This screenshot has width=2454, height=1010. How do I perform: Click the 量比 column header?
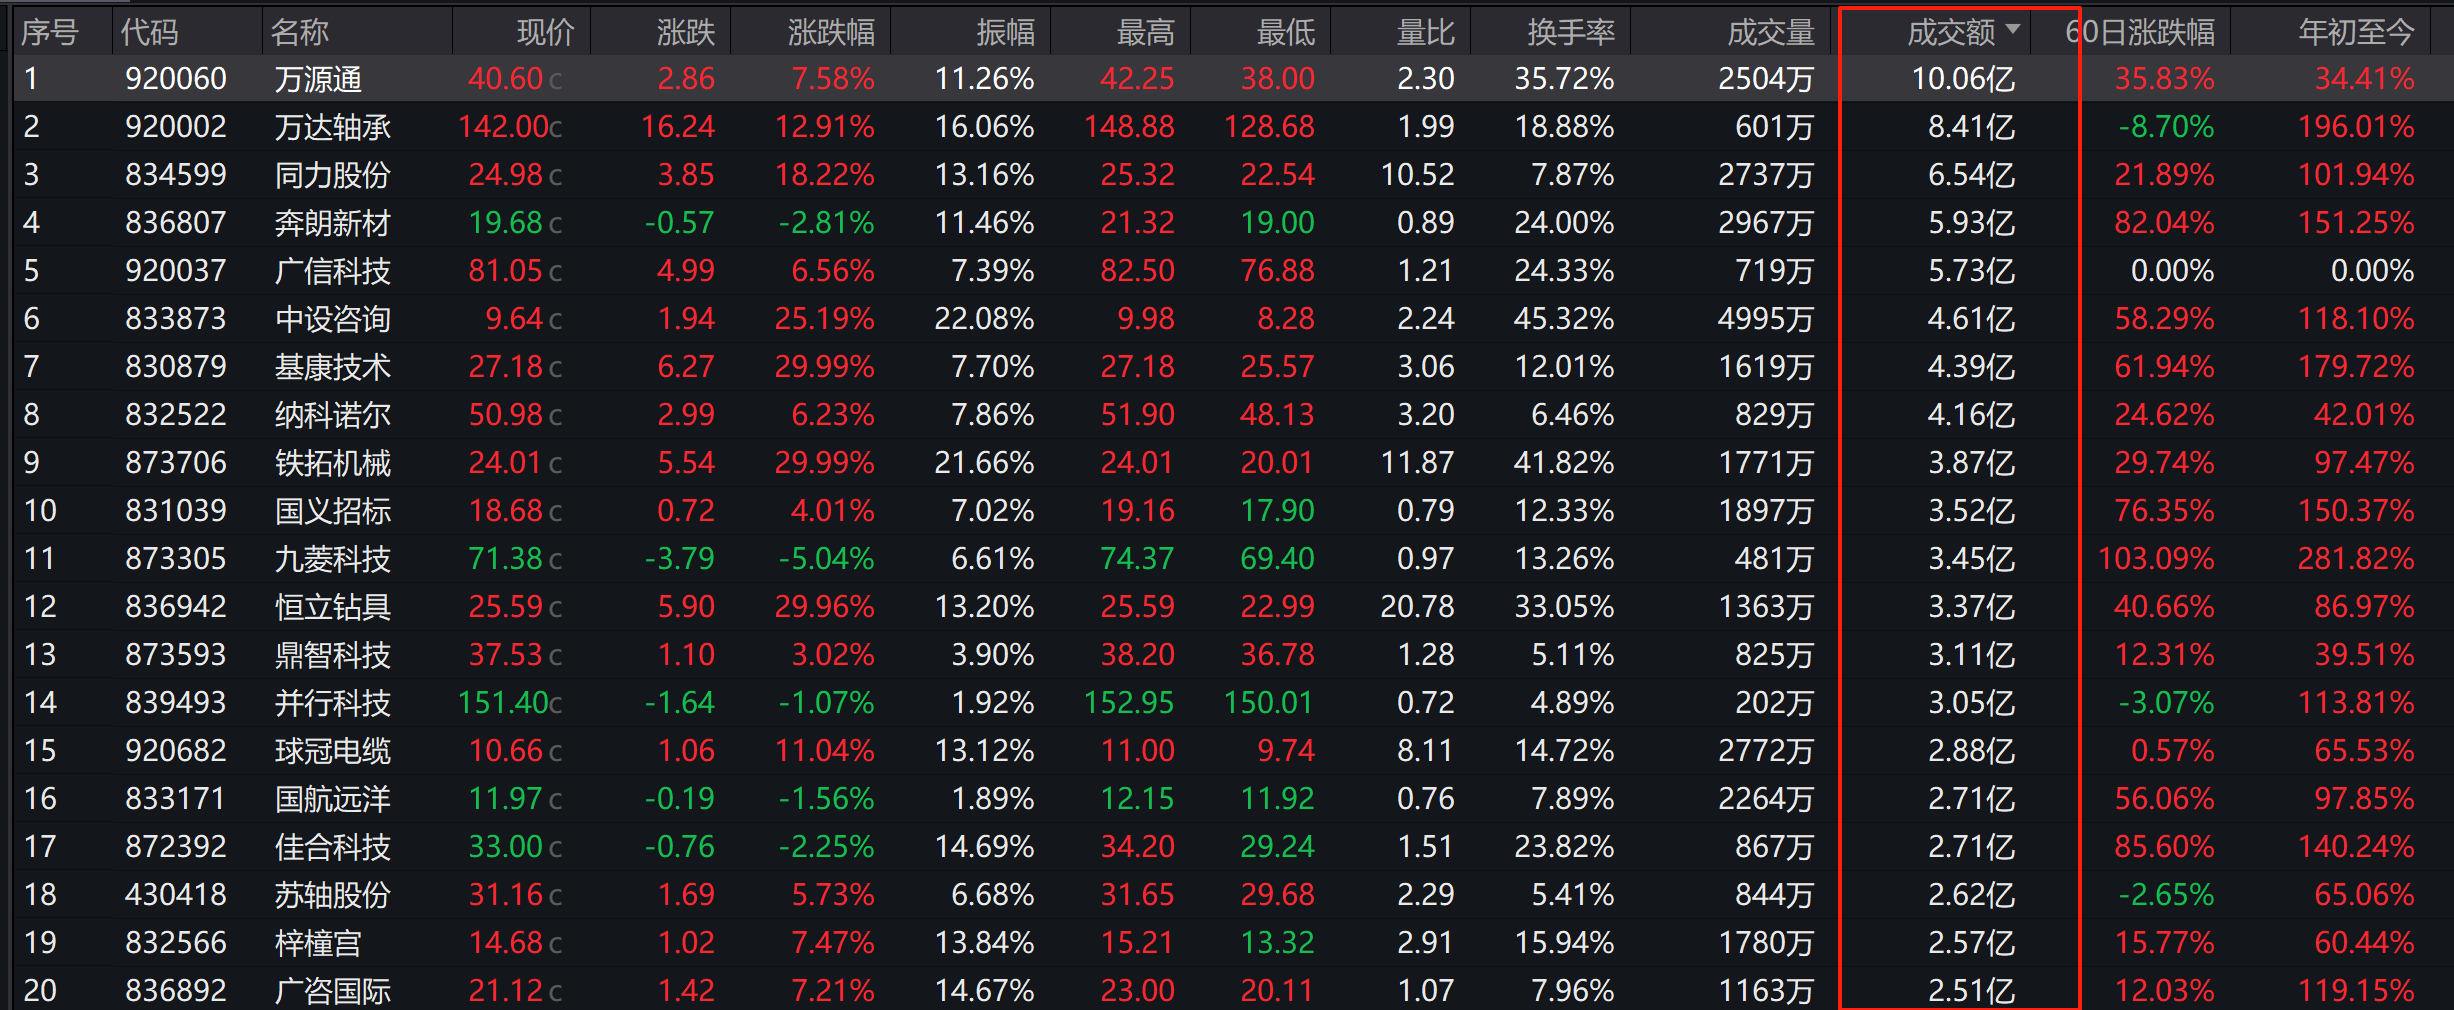pyautogui.click(x=1426, y=33)
